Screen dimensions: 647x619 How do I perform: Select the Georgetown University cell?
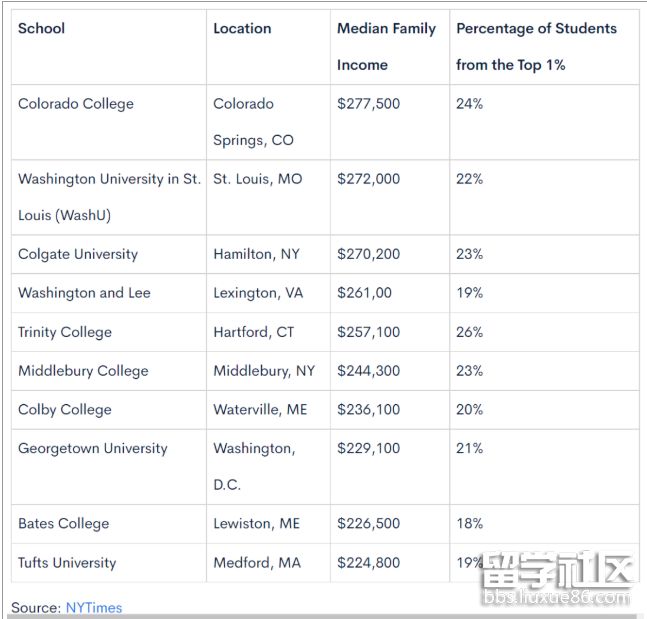(x=93, y=449)
